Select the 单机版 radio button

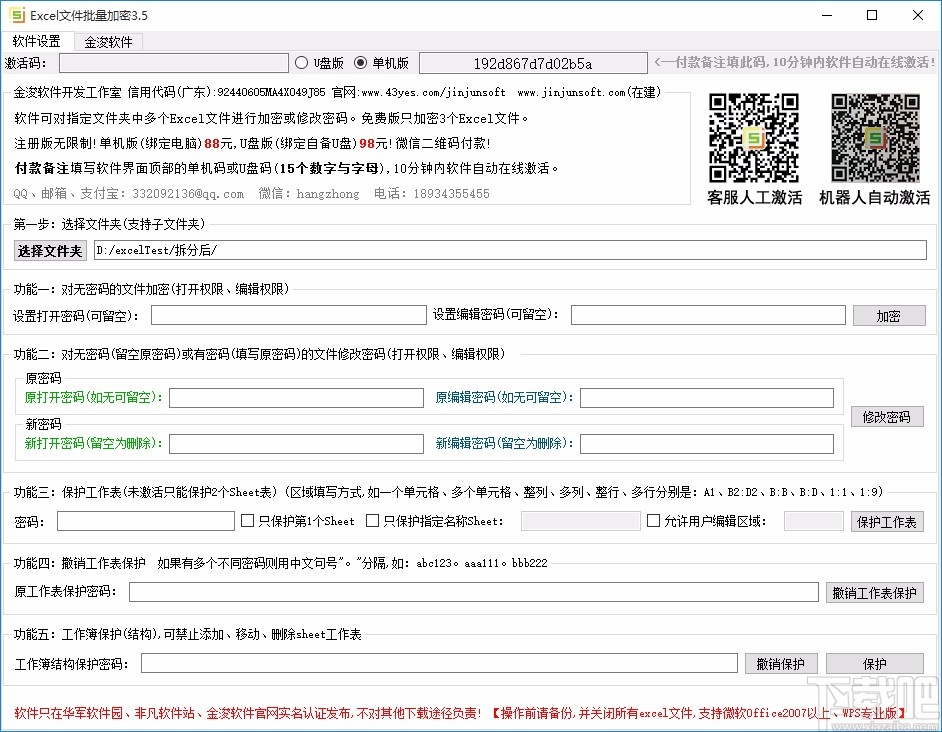(360, 62)
